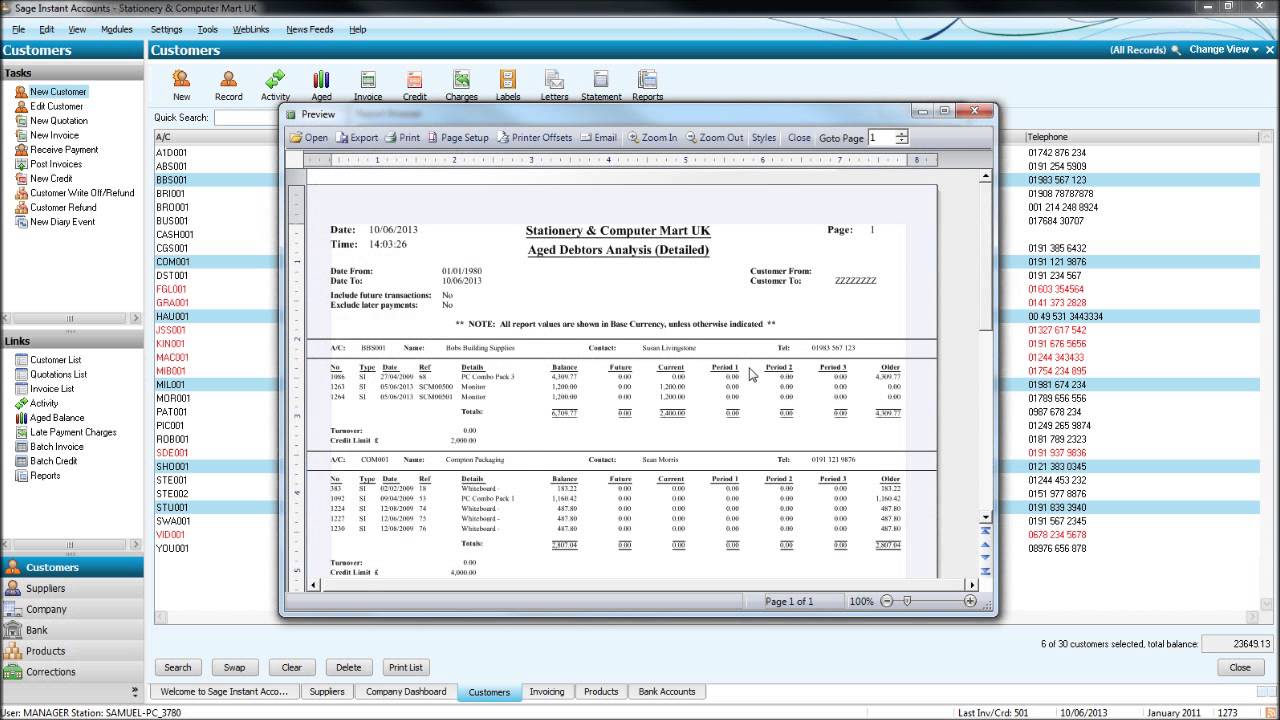Select Edit Customer task
The height and width of the screenshot is (720, 1280).
click(56, 106)
